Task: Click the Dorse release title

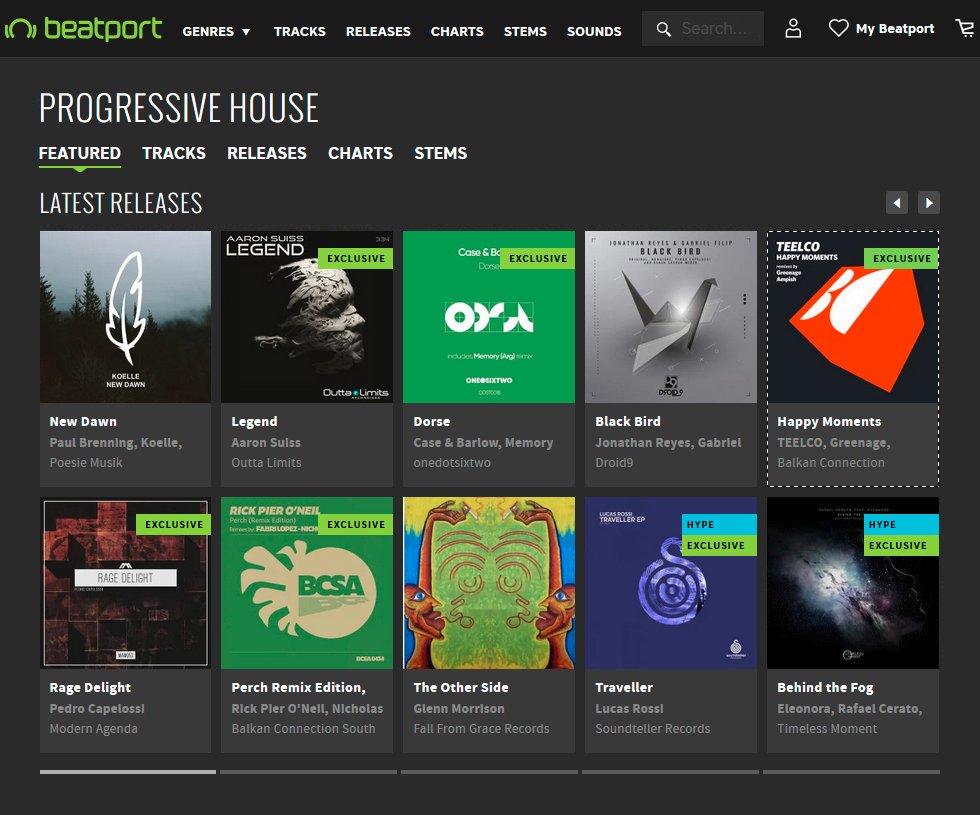Action: (x=432, y=422)
